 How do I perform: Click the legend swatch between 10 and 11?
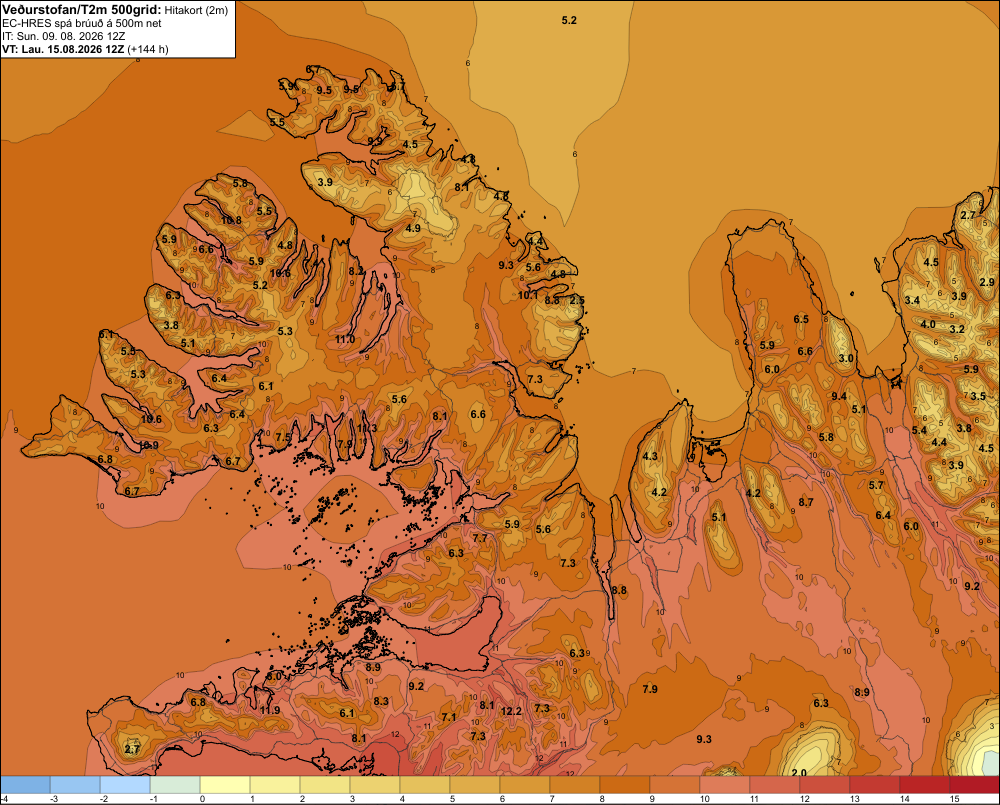pos(724,785)
